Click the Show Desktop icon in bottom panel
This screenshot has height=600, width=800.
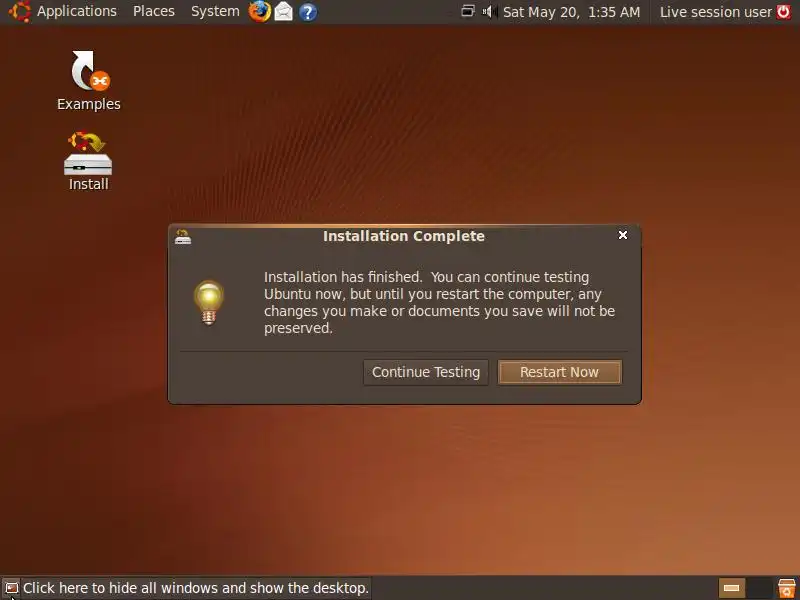(11, 588)
